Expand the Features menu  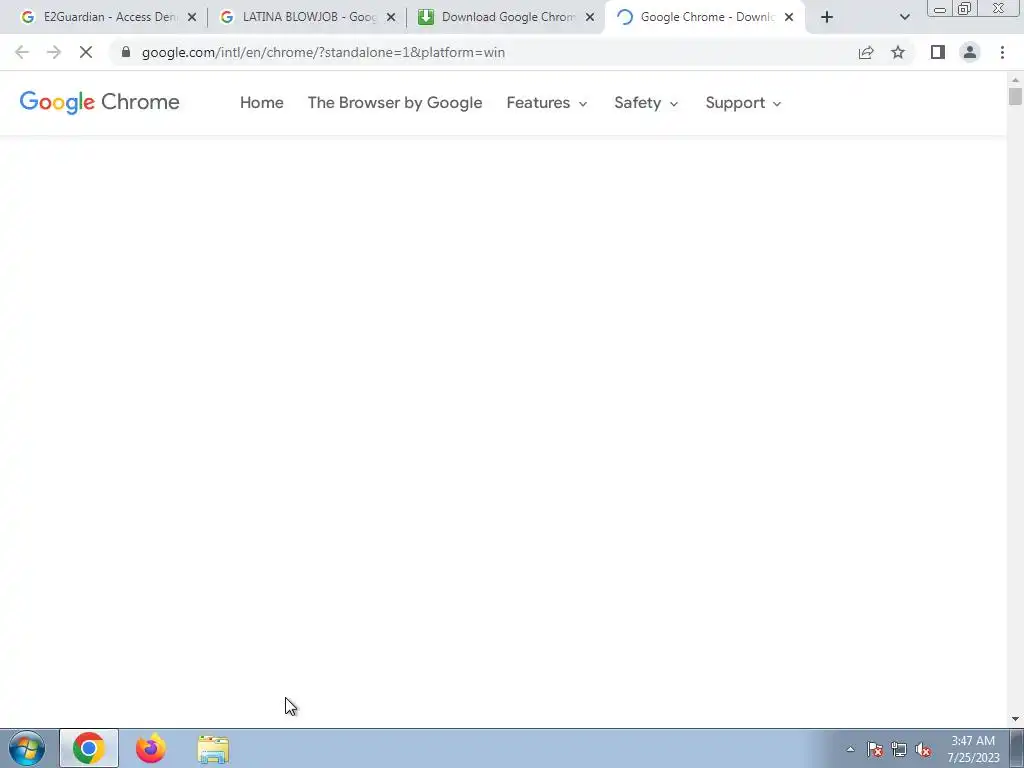547,103
